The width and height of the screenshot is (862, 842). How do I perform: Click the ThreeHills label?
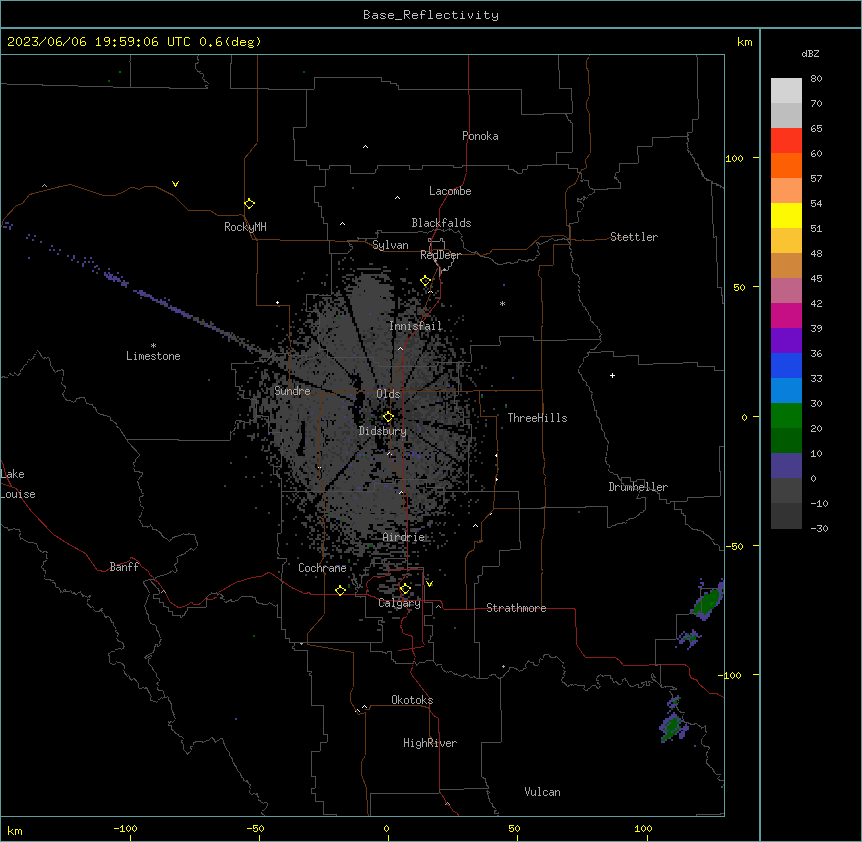click(x=537, y=418)
